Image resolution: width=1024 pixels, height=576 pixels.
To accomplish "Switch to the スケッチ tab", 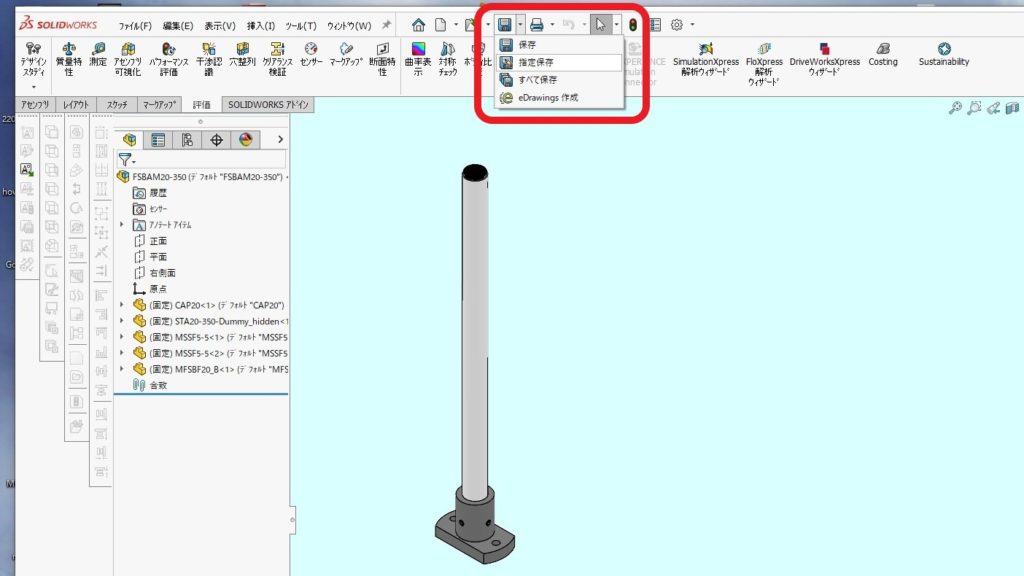I will [117, 104].
